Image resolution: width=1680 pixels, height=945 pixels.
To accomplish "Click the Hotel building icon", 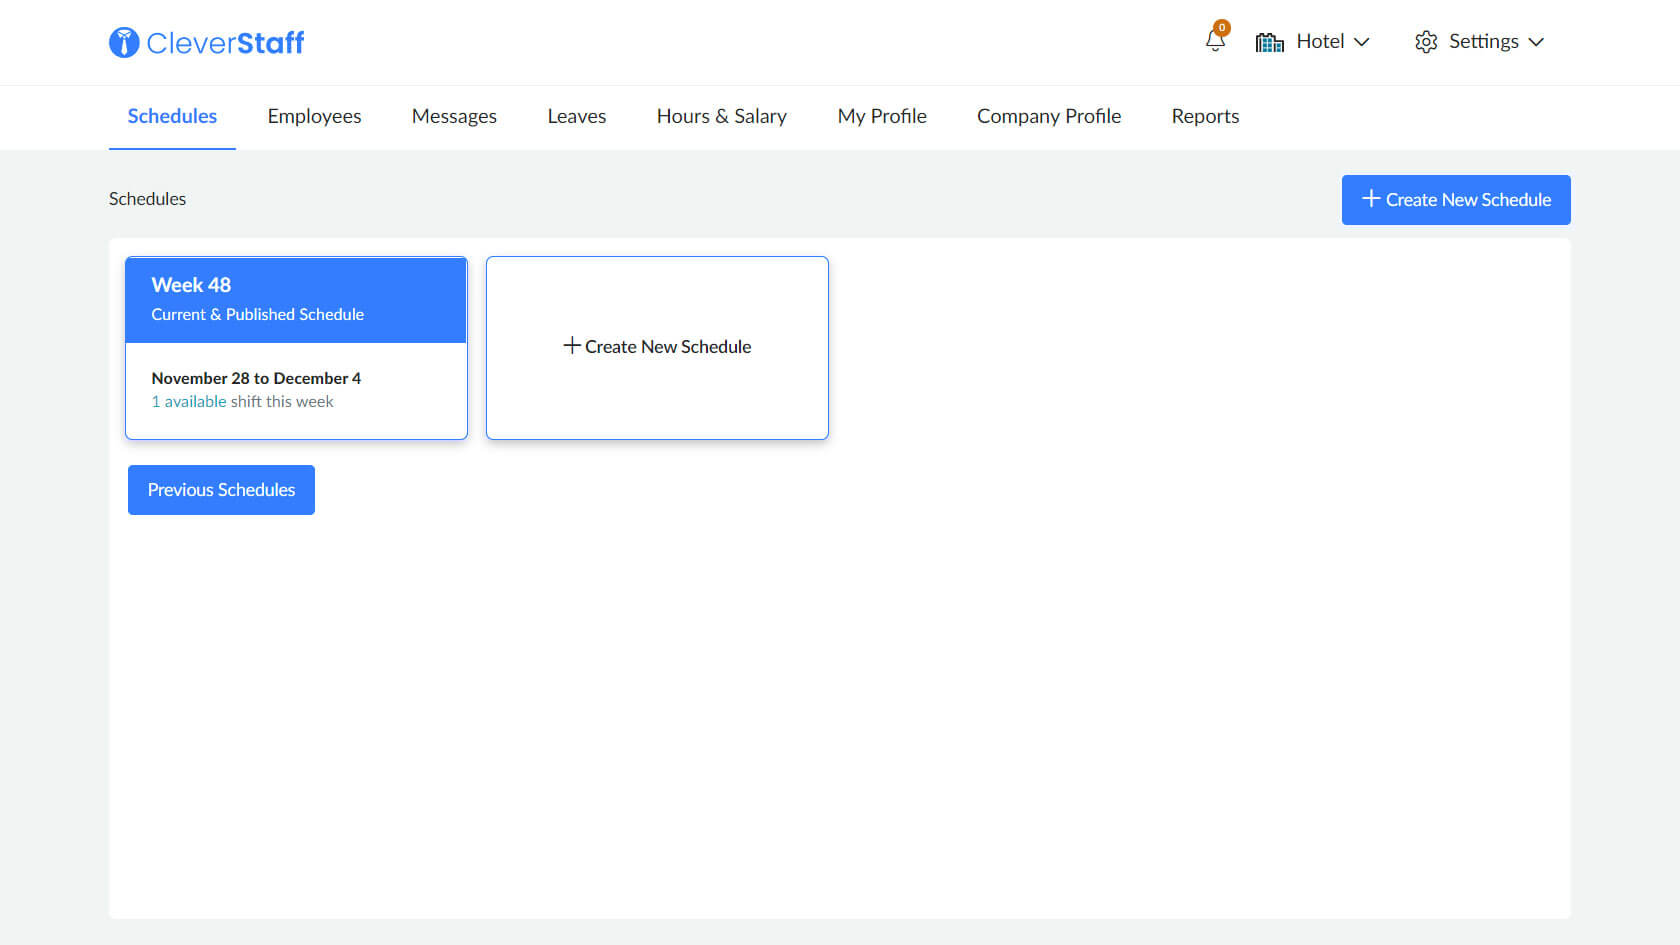I will tap(1269, 42).
